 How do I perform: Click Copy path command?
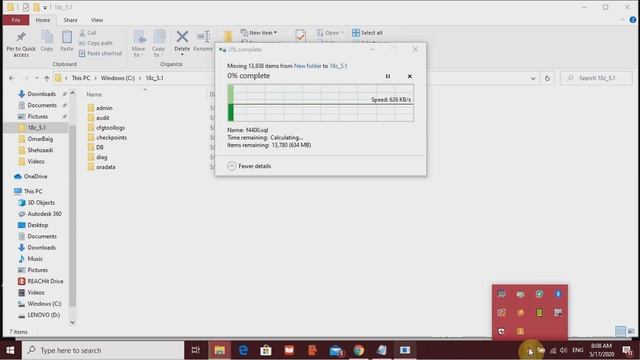[x=96, y=43]
